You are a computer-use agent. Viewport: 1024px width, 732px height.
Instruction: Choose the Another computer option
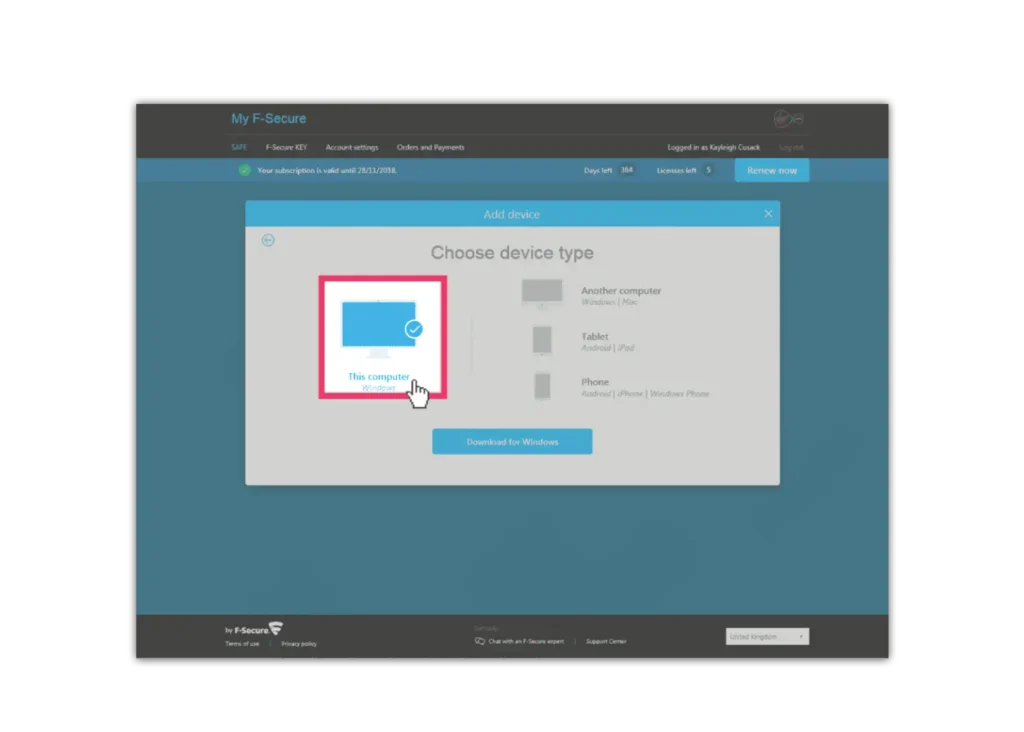592,294
